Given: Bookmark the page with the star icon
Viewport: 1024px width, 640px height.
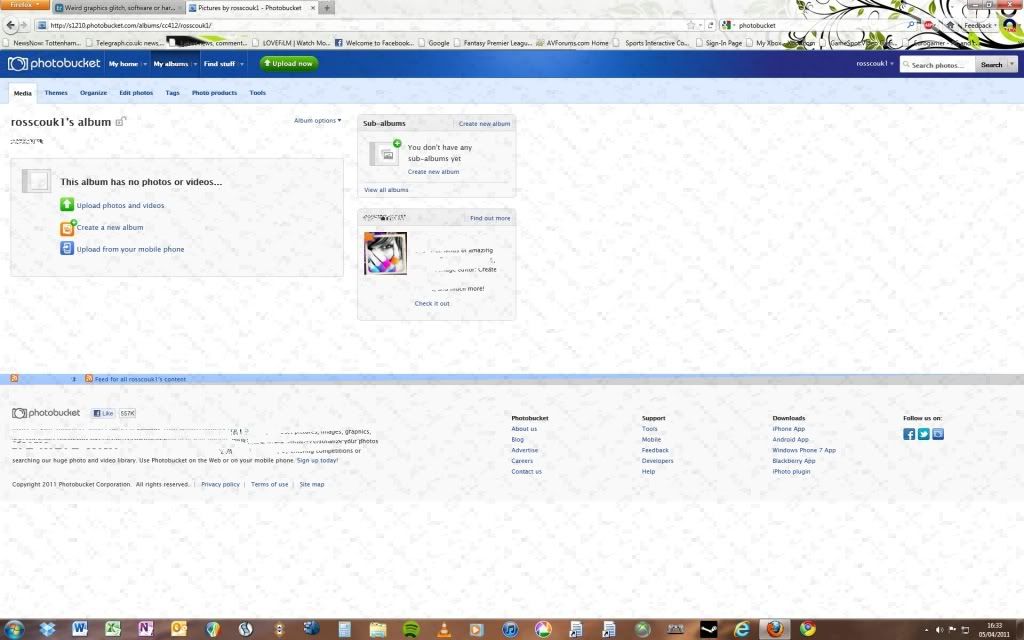Looking at the screenshot, I should point(690,25).
